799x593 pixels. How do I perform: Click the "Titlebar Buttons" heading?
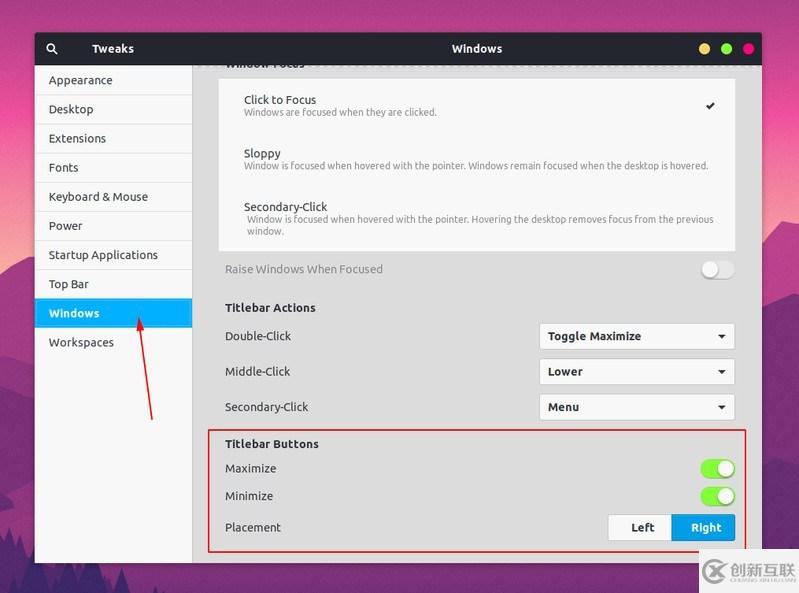[272, 444]
